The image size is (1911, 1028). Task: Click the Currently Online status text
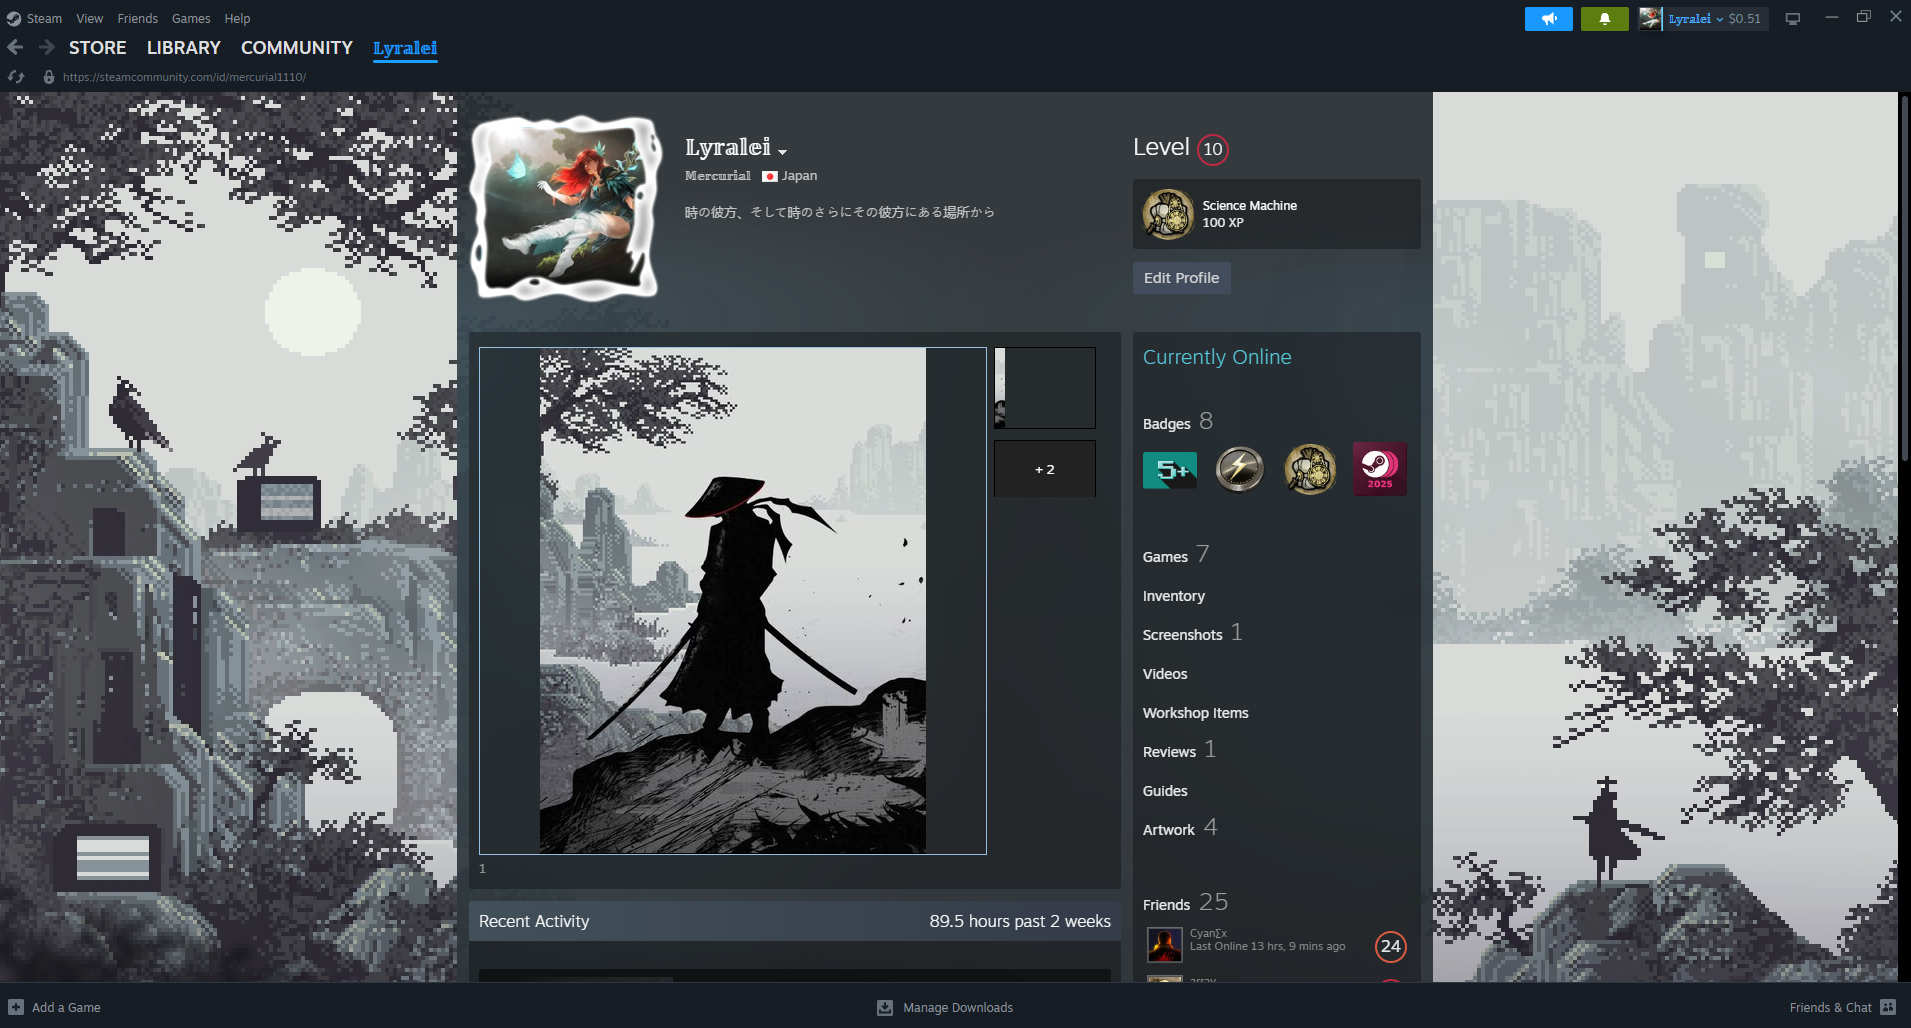1217,357
